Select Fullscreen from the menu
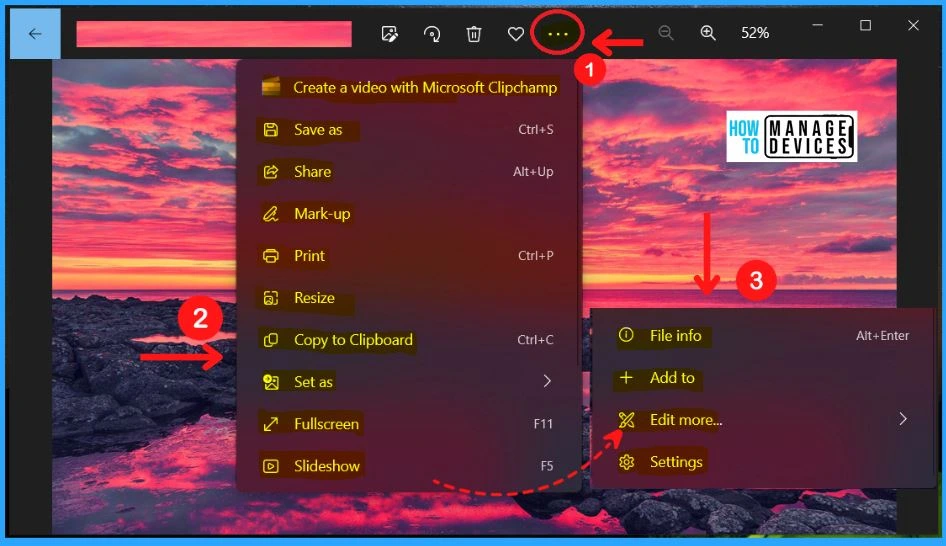Screen dimensions: 946x546 pyautogui.click(x=409, y=424)
